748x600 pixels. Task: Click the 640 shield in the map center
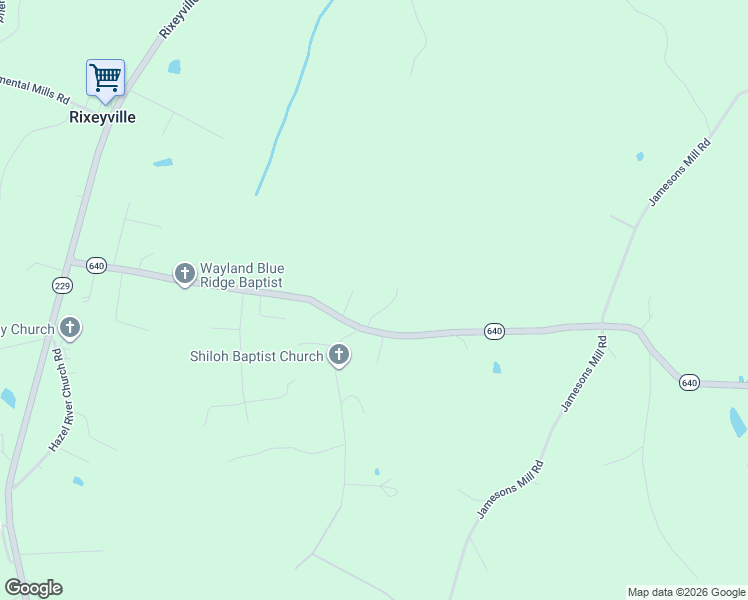click(494, 331)
